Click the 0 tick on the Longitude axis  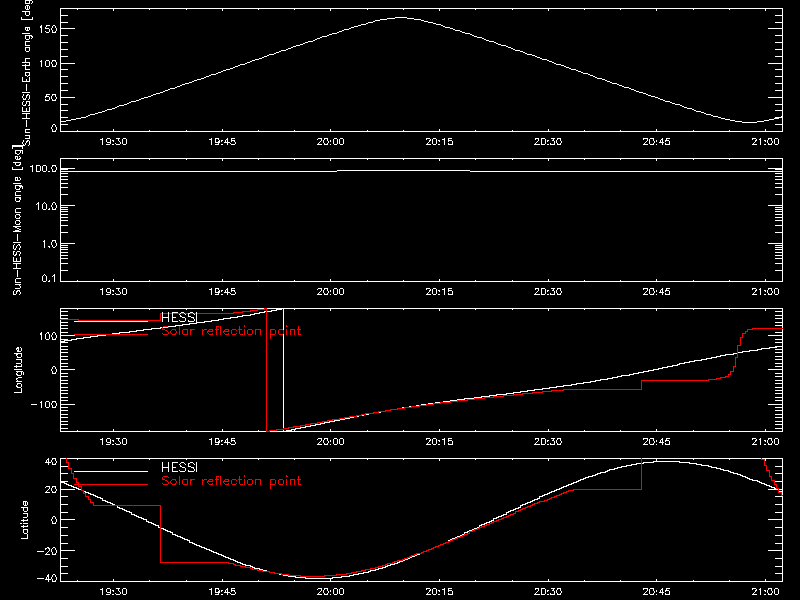point(54,370)
